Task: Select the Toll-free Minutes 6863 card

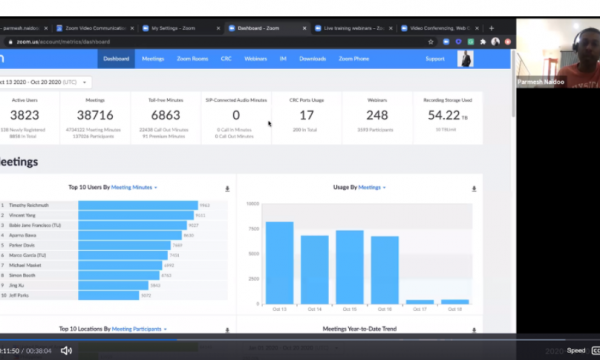Action: click(x=166, y=118)
